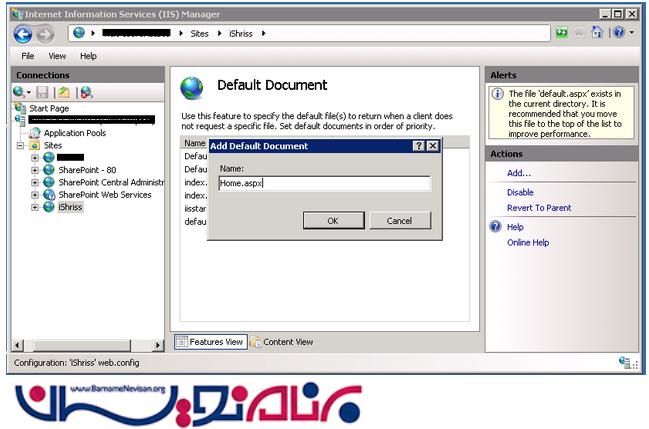Click the status bar network icon
The width and height of the screenshot is (649, 429).
pos(627,363)
